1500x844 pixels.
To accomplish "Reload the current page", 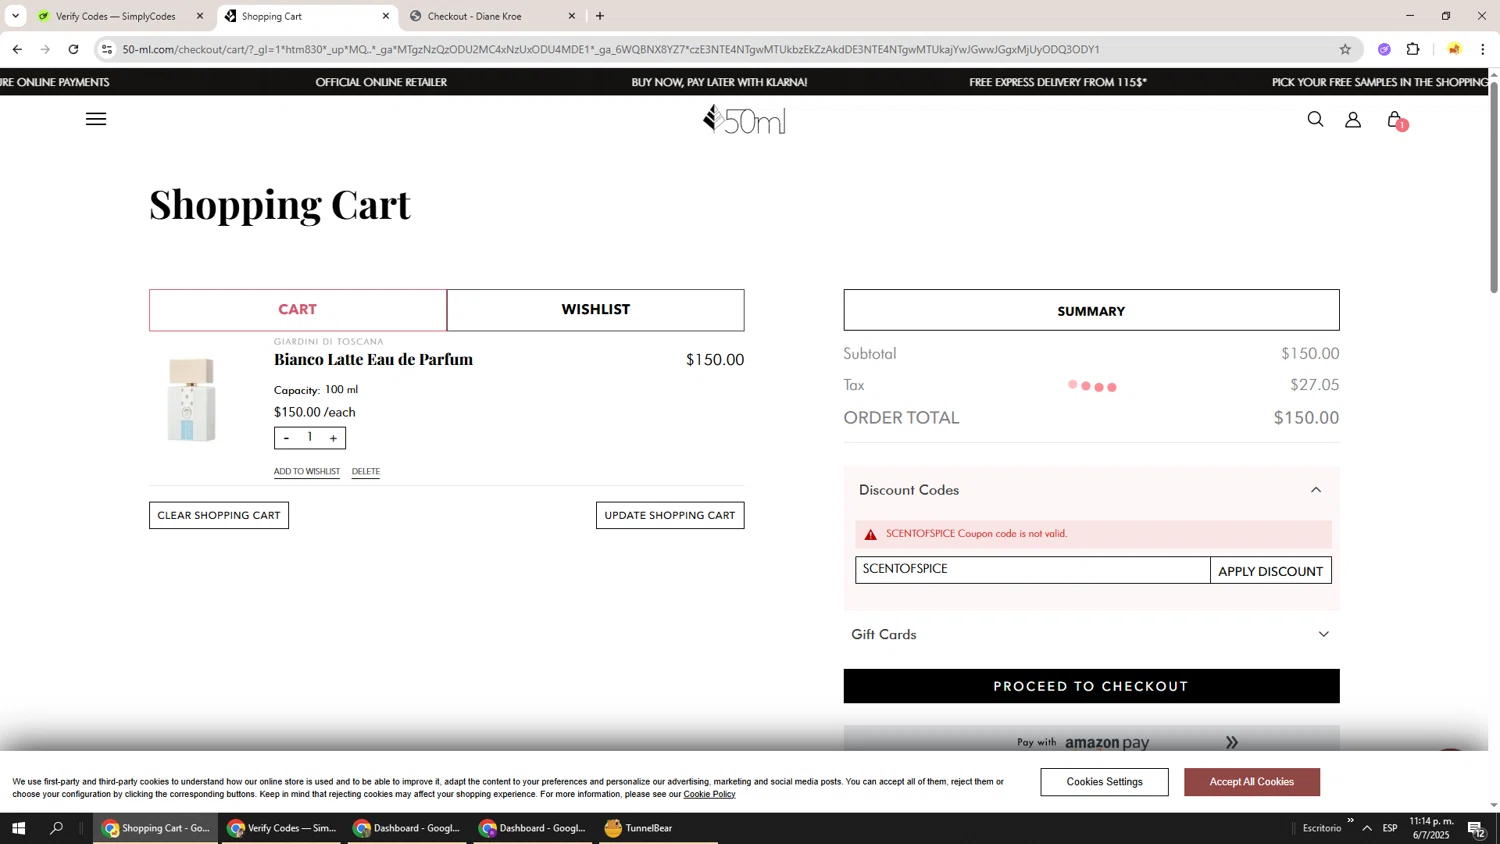I will coord(73,49).
